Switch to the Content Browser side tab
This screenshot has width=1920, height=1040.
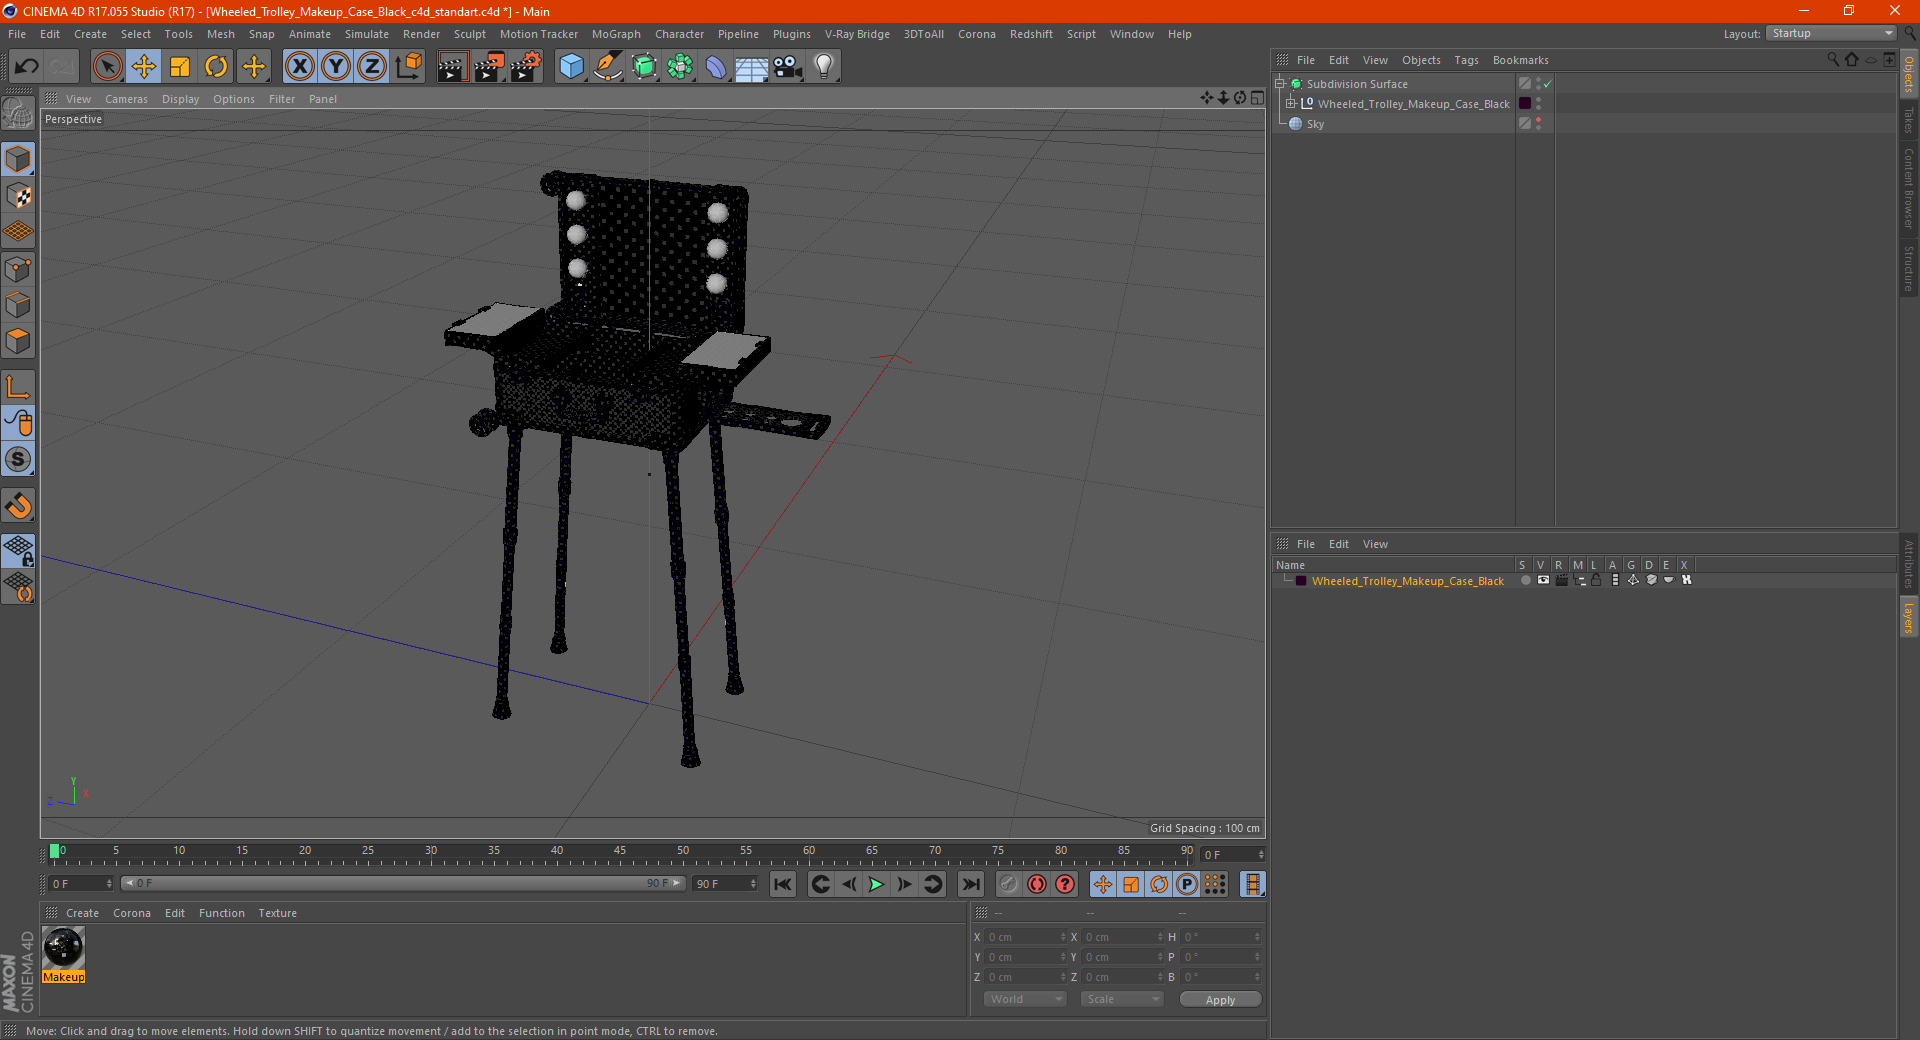click(1909, 189)
